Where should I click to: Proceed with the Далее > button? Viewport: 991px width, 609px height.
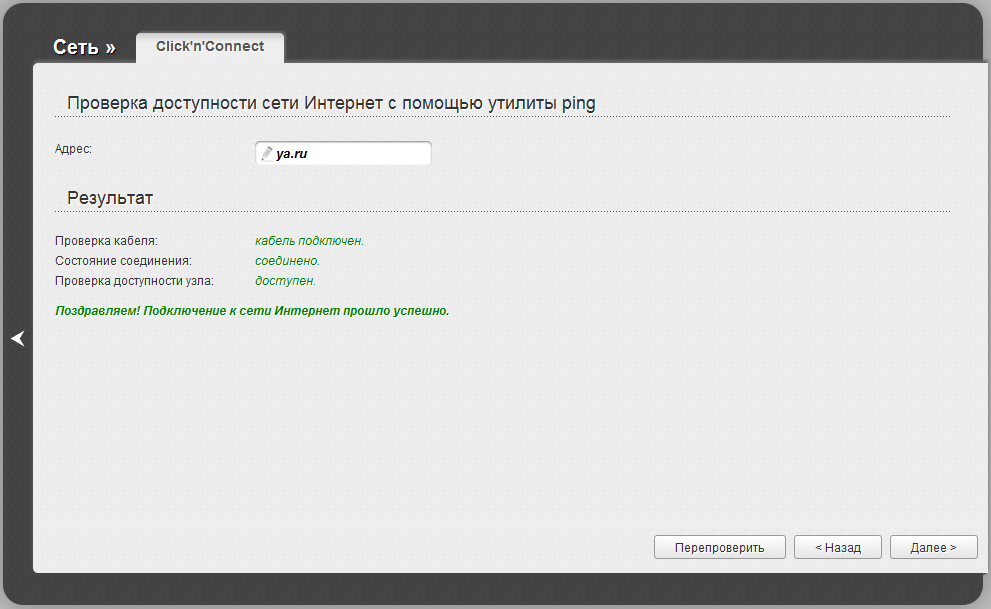(933, 547)
